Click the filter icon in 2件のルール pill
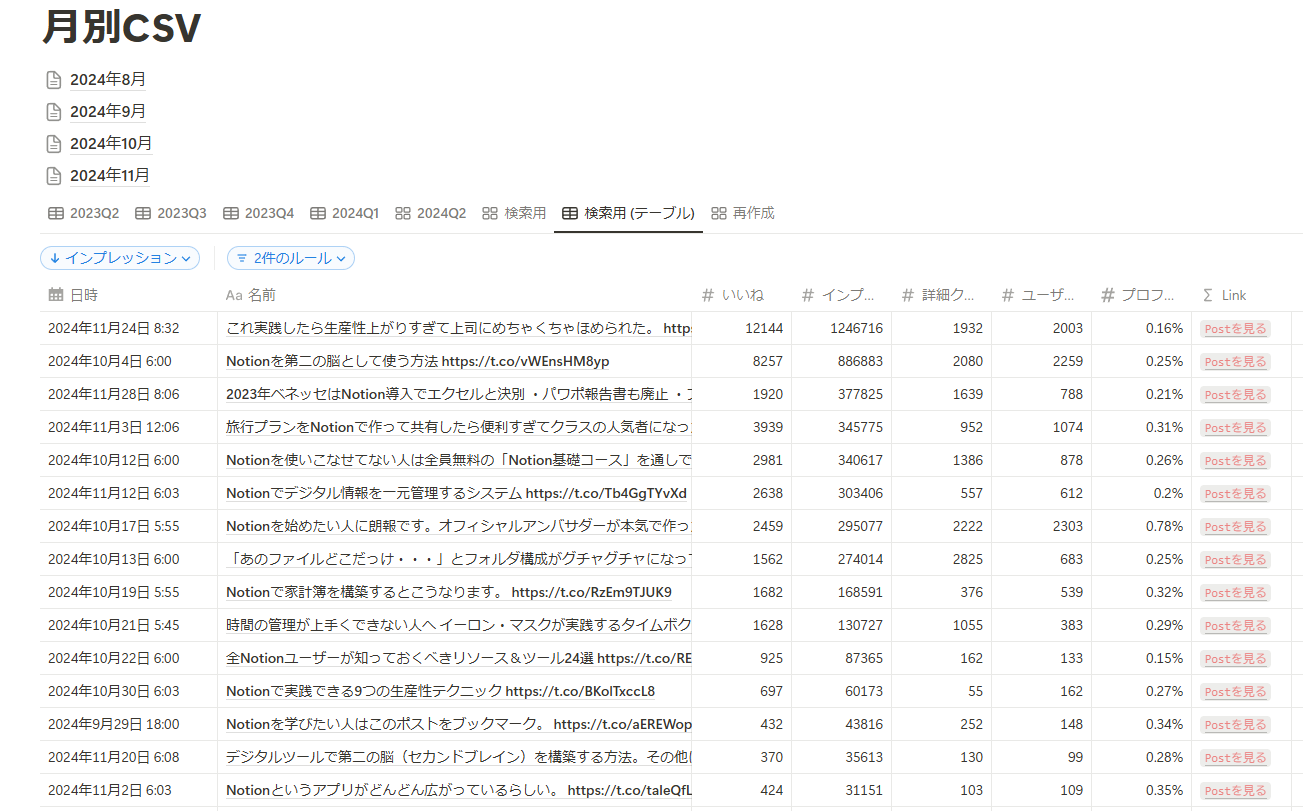This screenshot has width=1303, height=811. pyautogui.click(x=242, y=258)
